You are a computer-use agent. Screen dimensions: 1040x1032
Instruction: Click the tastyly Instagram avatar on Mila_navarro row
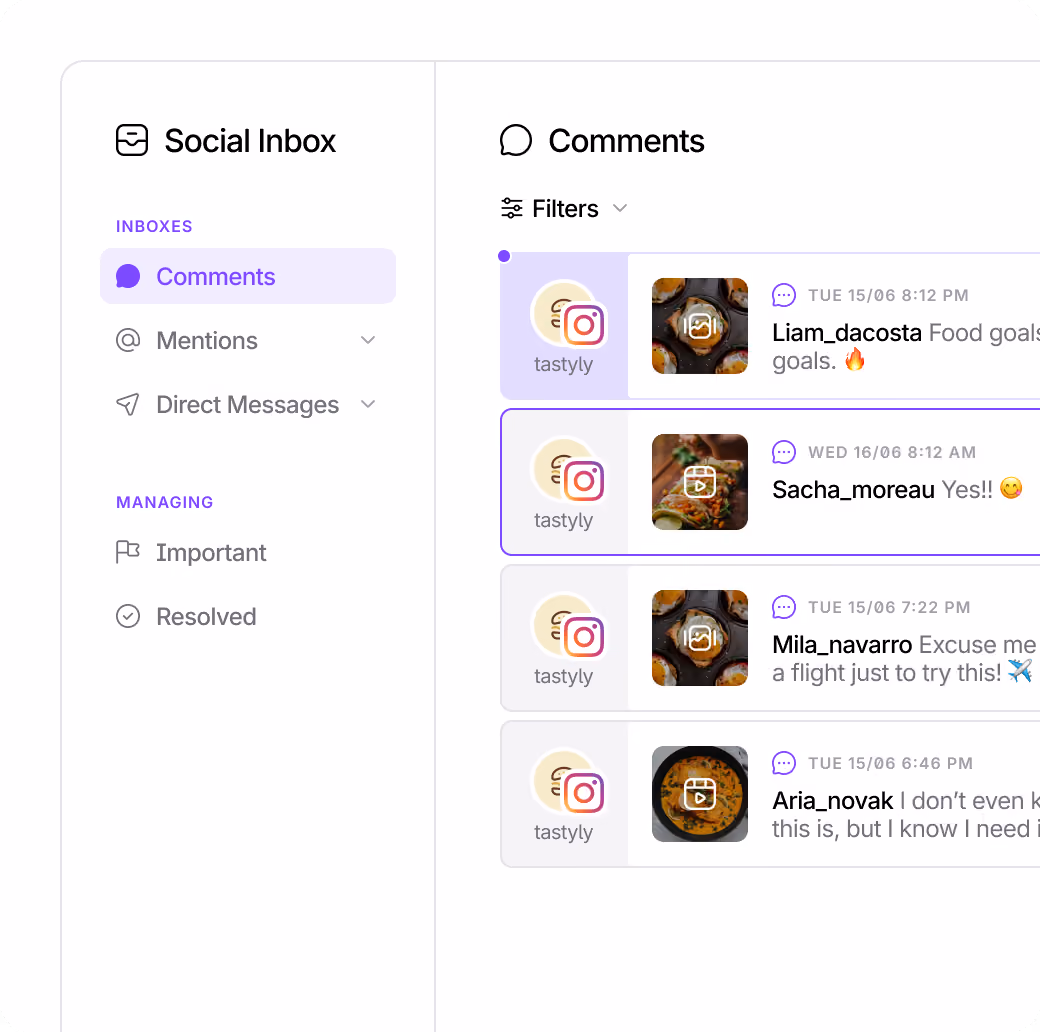(568, 627)
